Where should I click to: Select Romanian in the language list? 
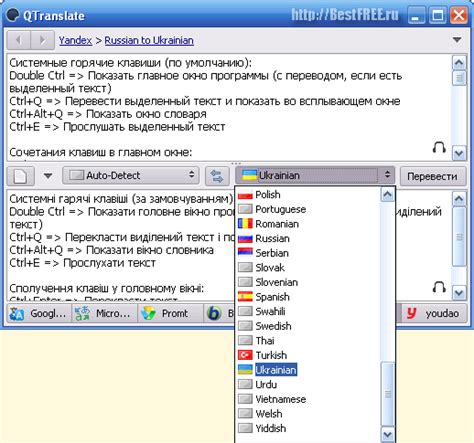pos(308,224)
